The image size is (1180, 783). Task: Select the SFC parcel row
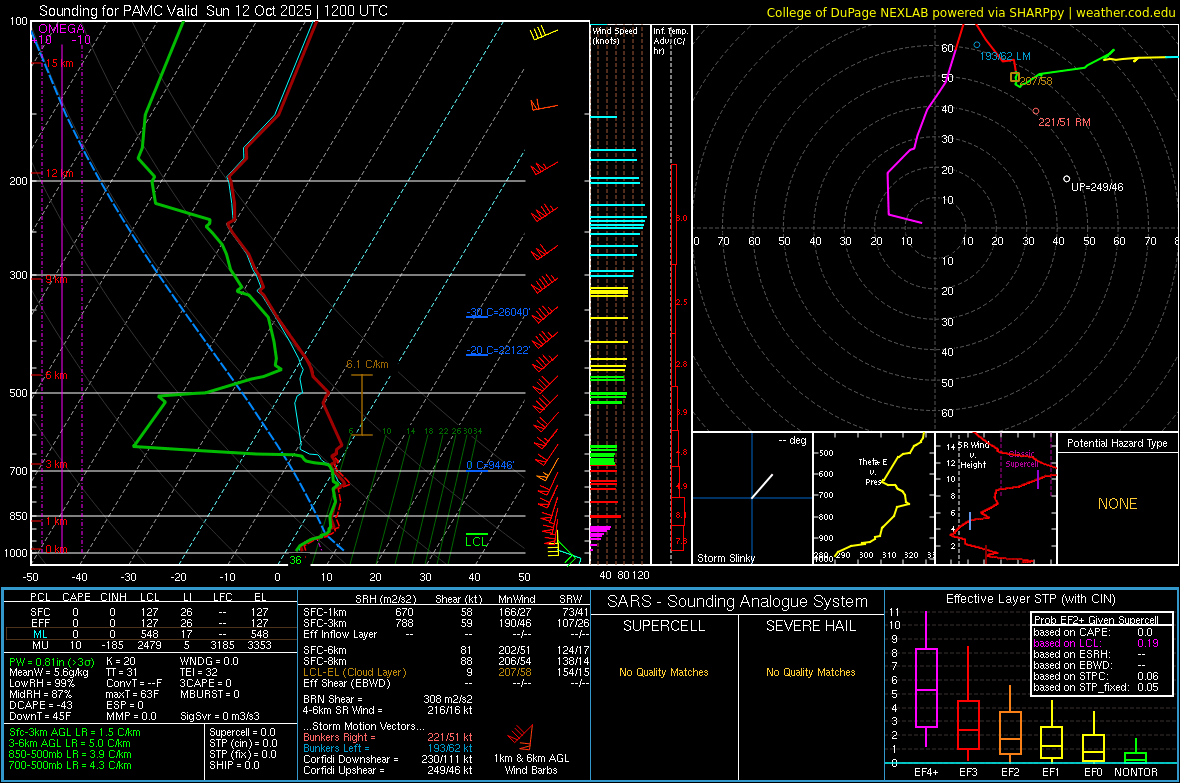pyautogui.click(x=150, y=612)
